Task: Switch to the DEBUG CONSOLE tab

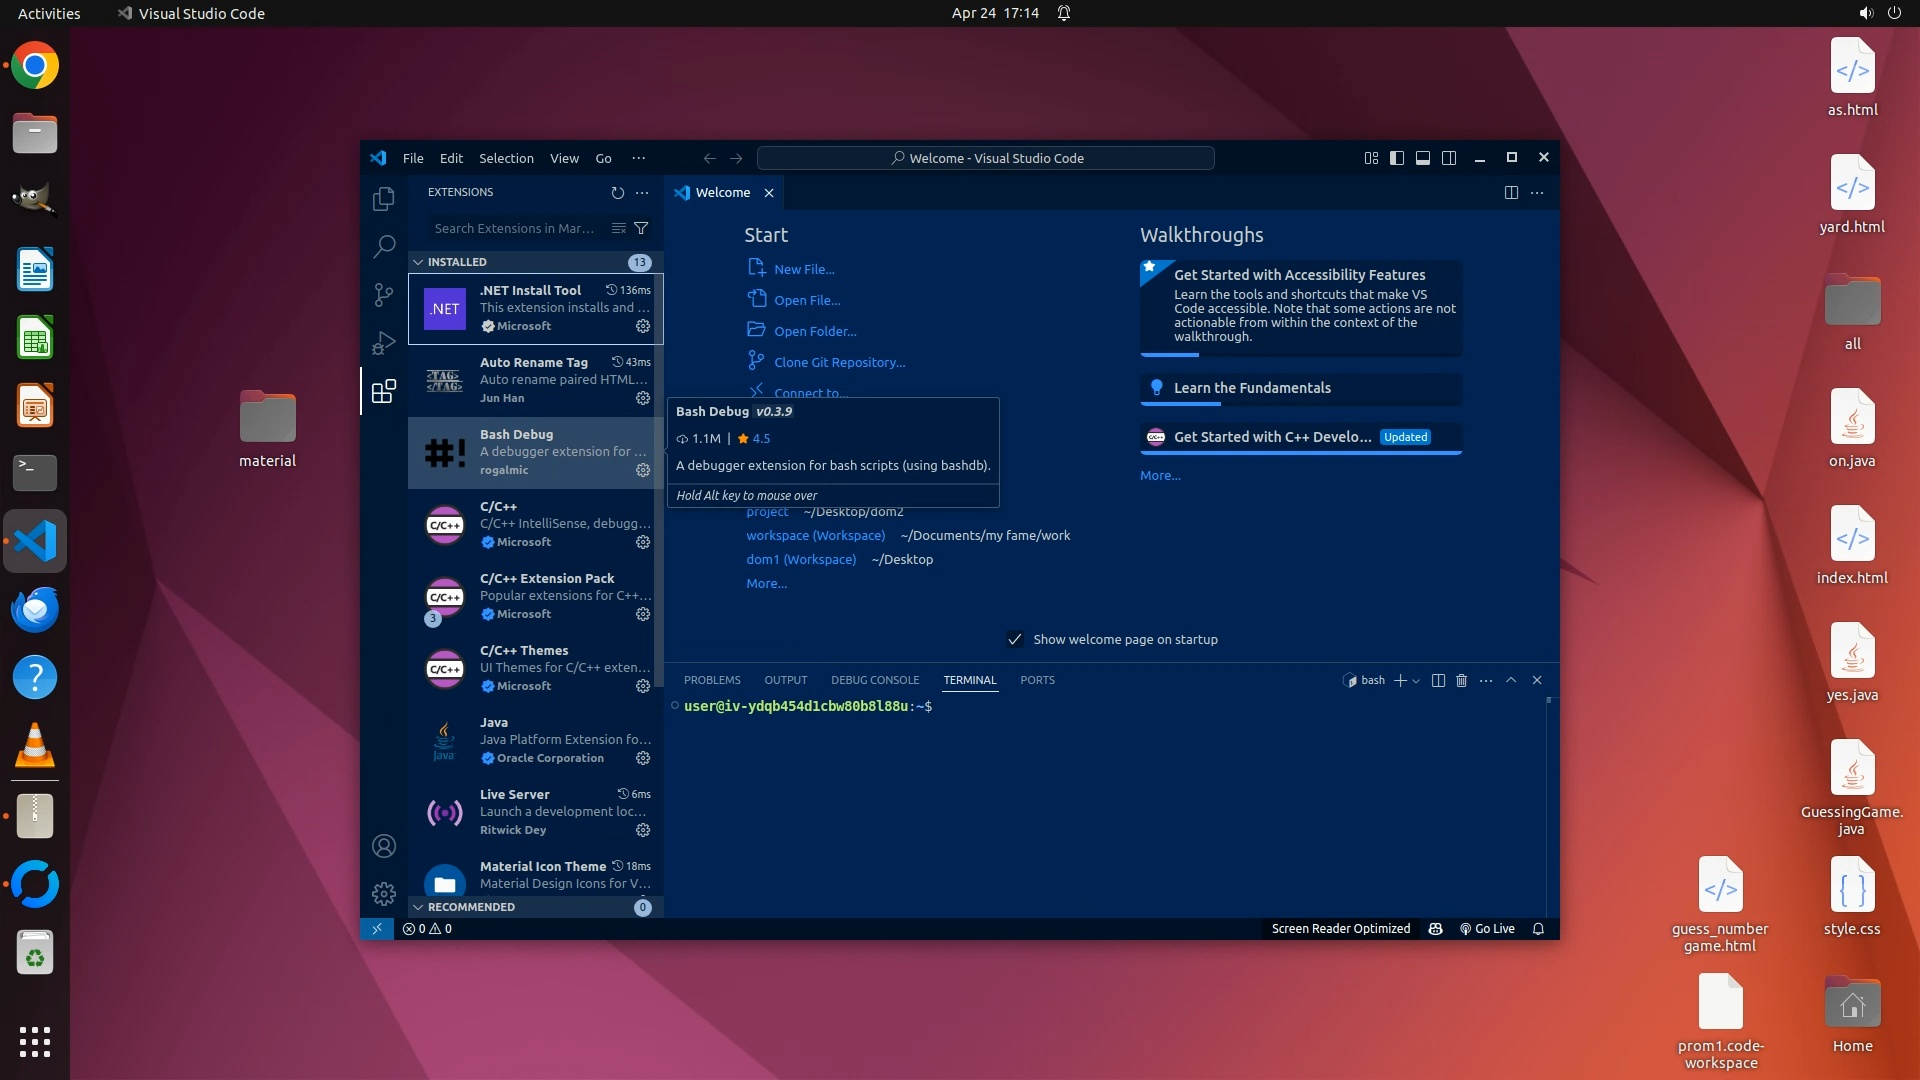Action: 874,680
